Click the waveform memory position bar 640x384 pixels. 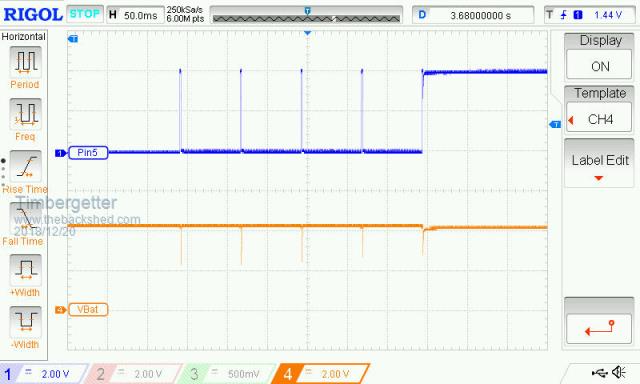click(x=307, y=15)
